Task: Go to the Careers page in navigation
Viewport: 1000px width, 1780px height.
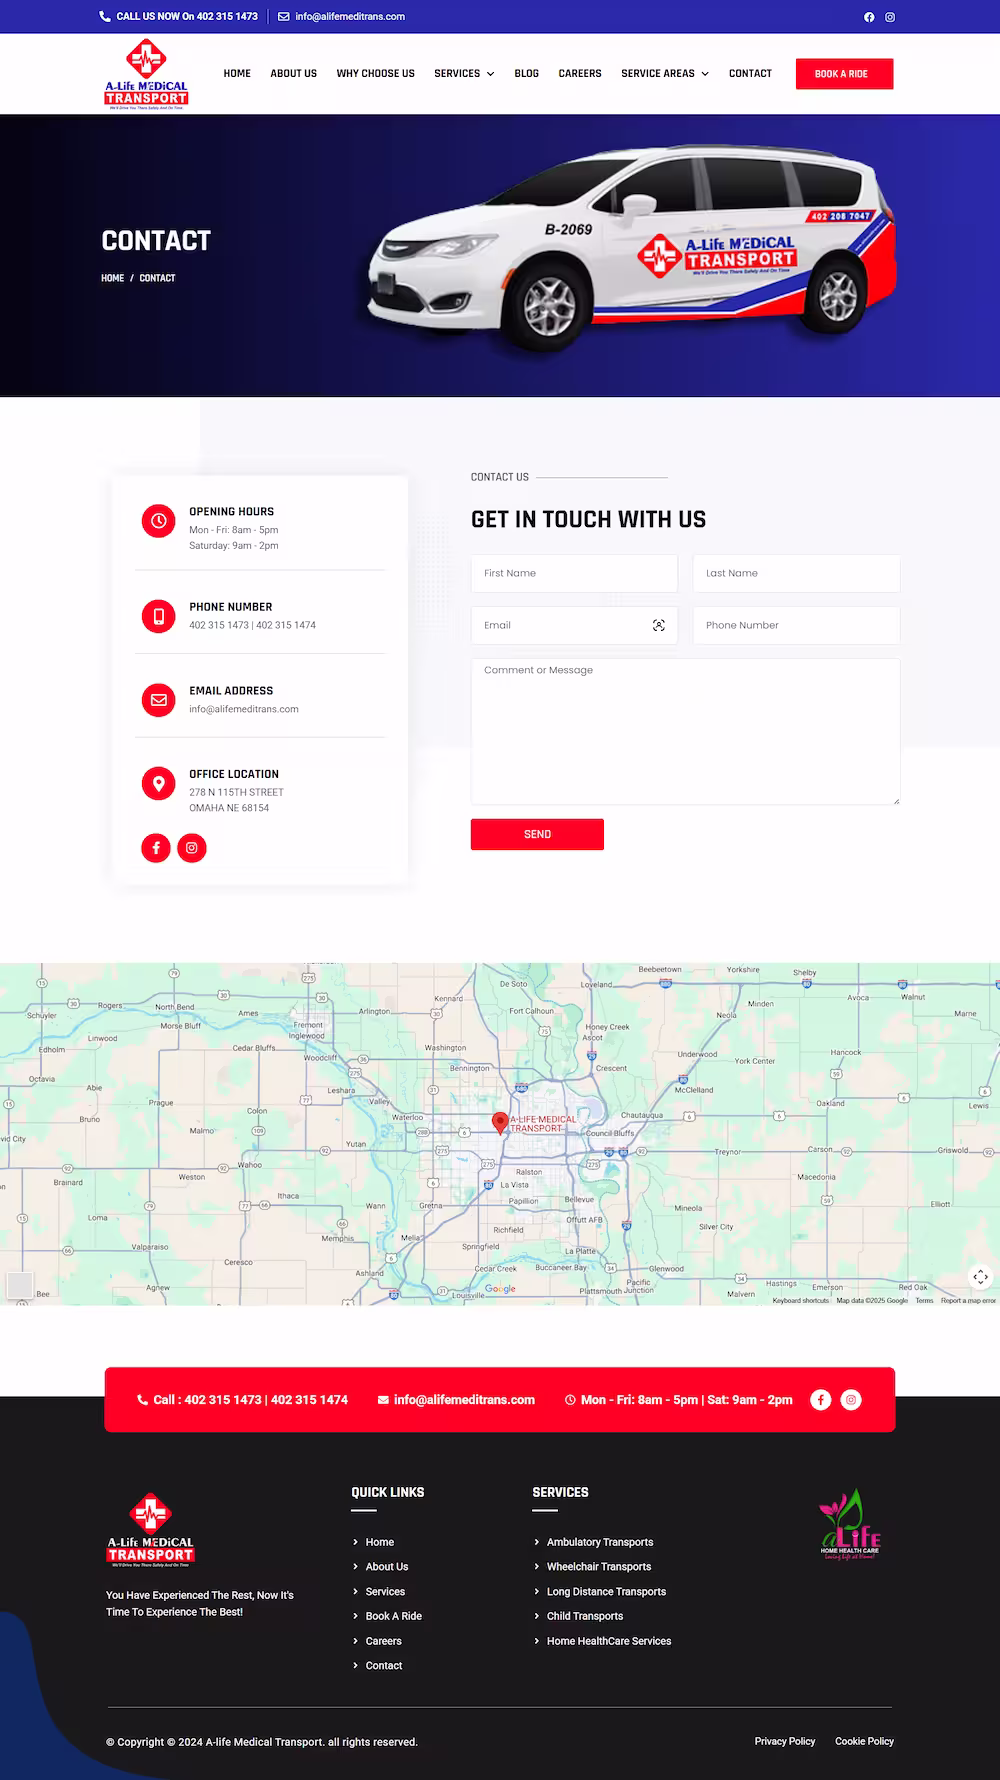Action: point(580,74)
